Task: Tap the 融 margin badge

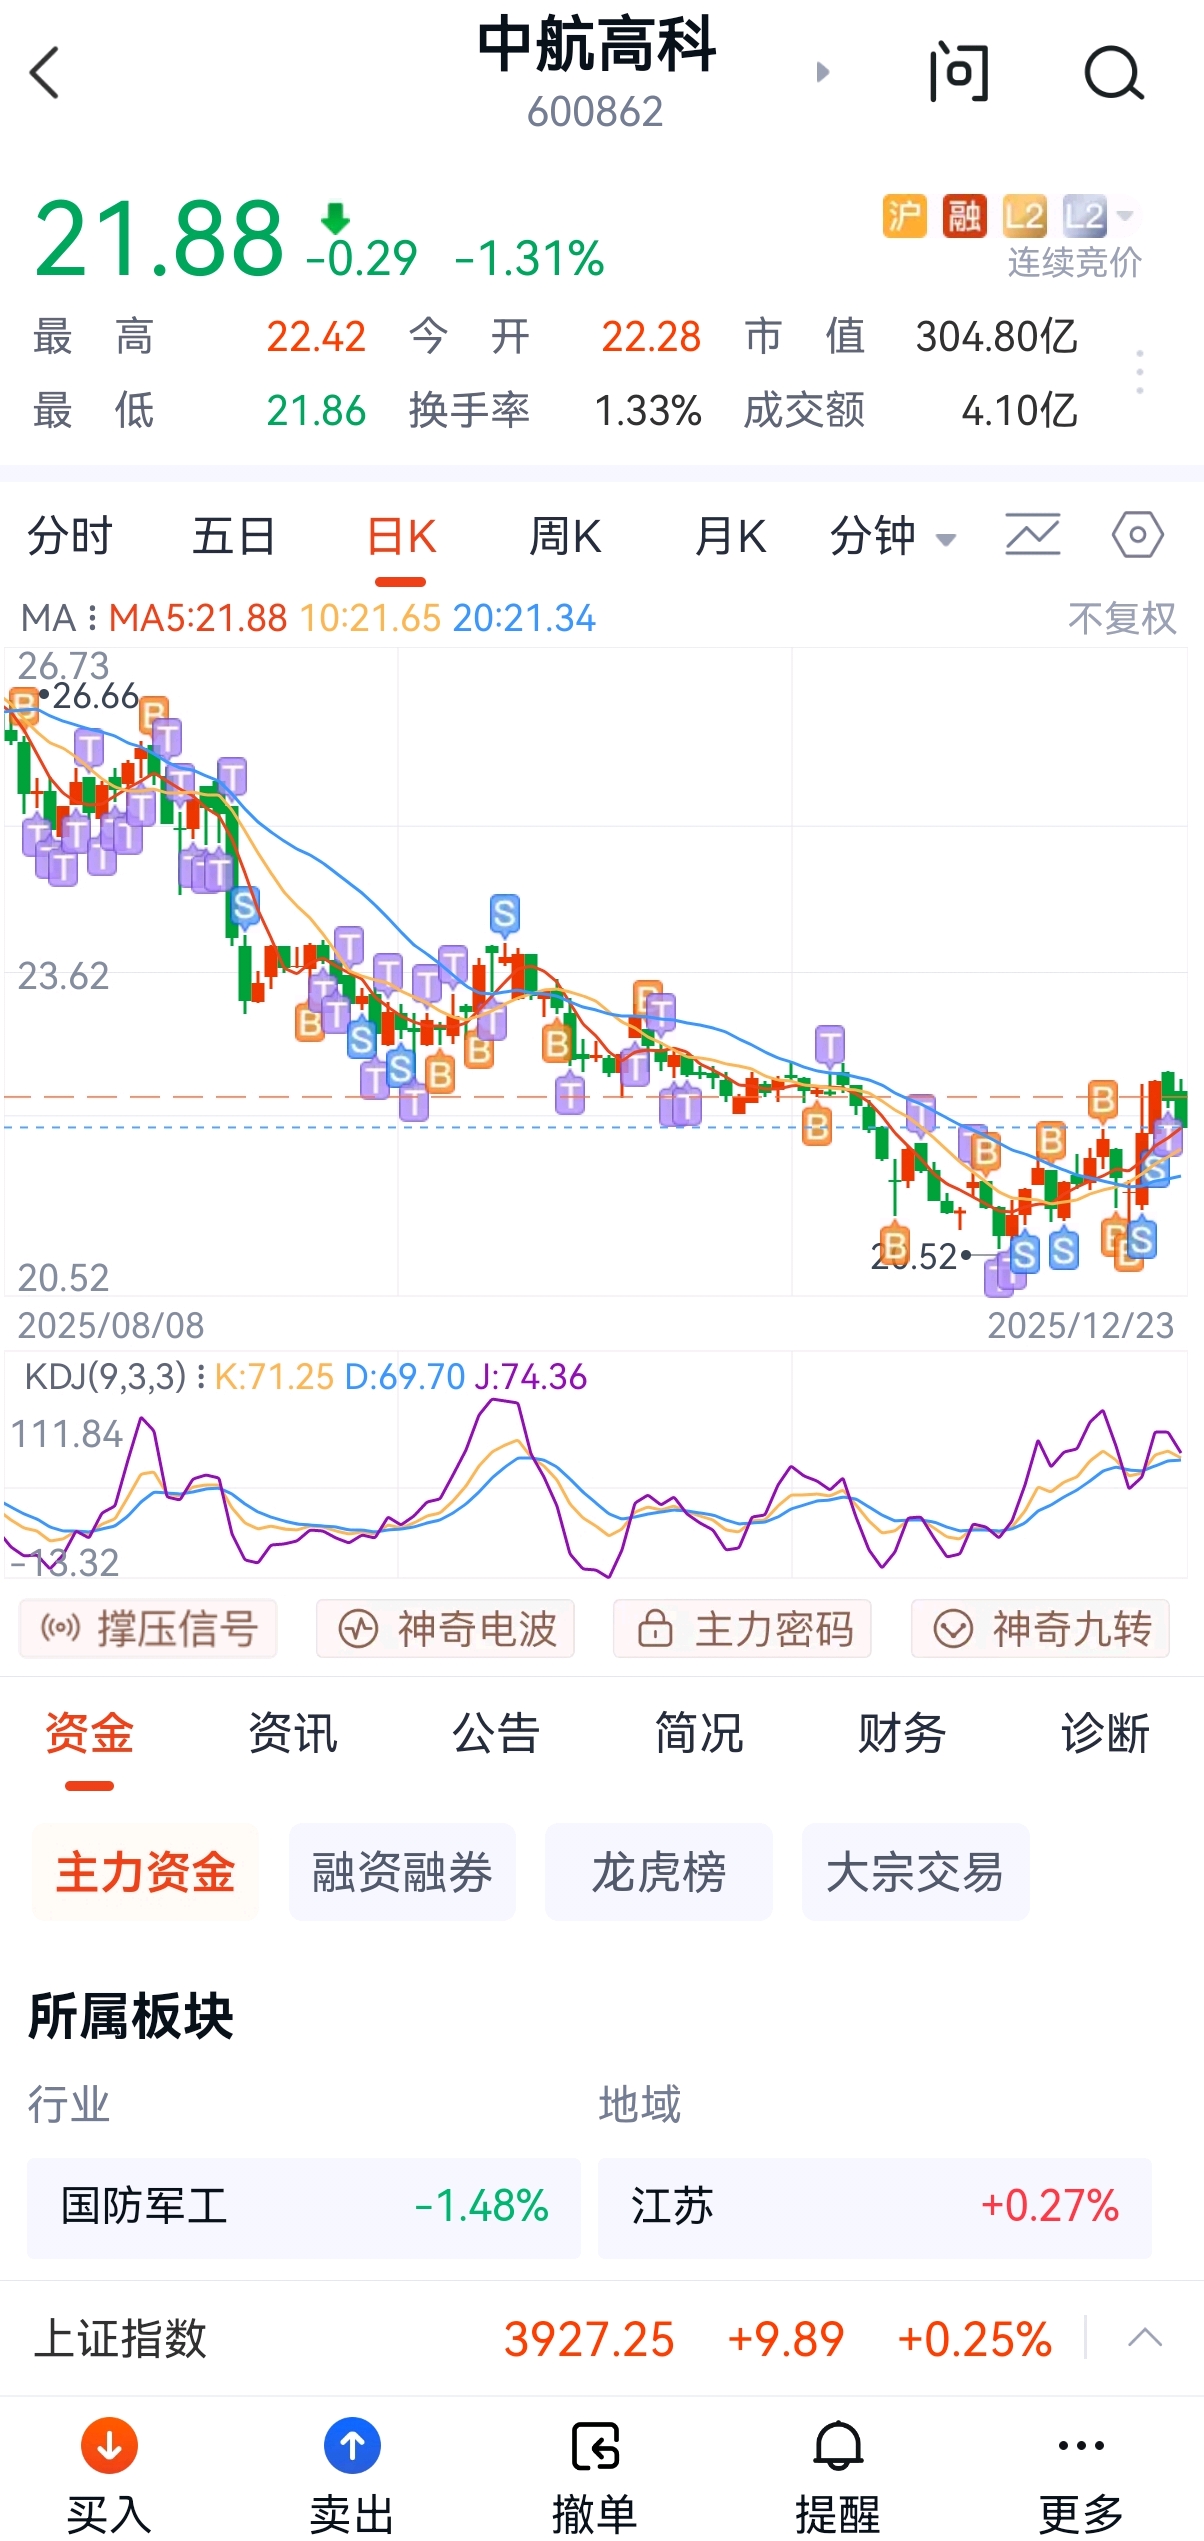Action: 964,215
